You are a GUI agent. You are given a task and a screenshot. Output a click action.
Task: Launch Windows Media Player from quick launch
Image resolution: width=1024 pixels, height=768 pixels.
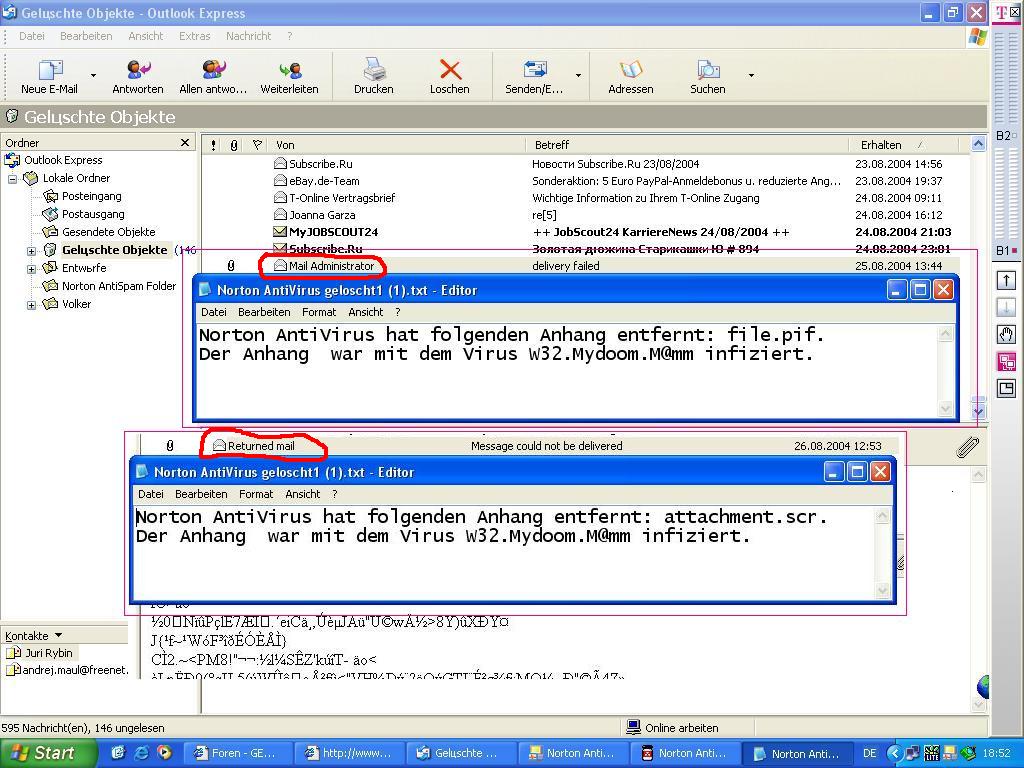click(x=164, y=752)
